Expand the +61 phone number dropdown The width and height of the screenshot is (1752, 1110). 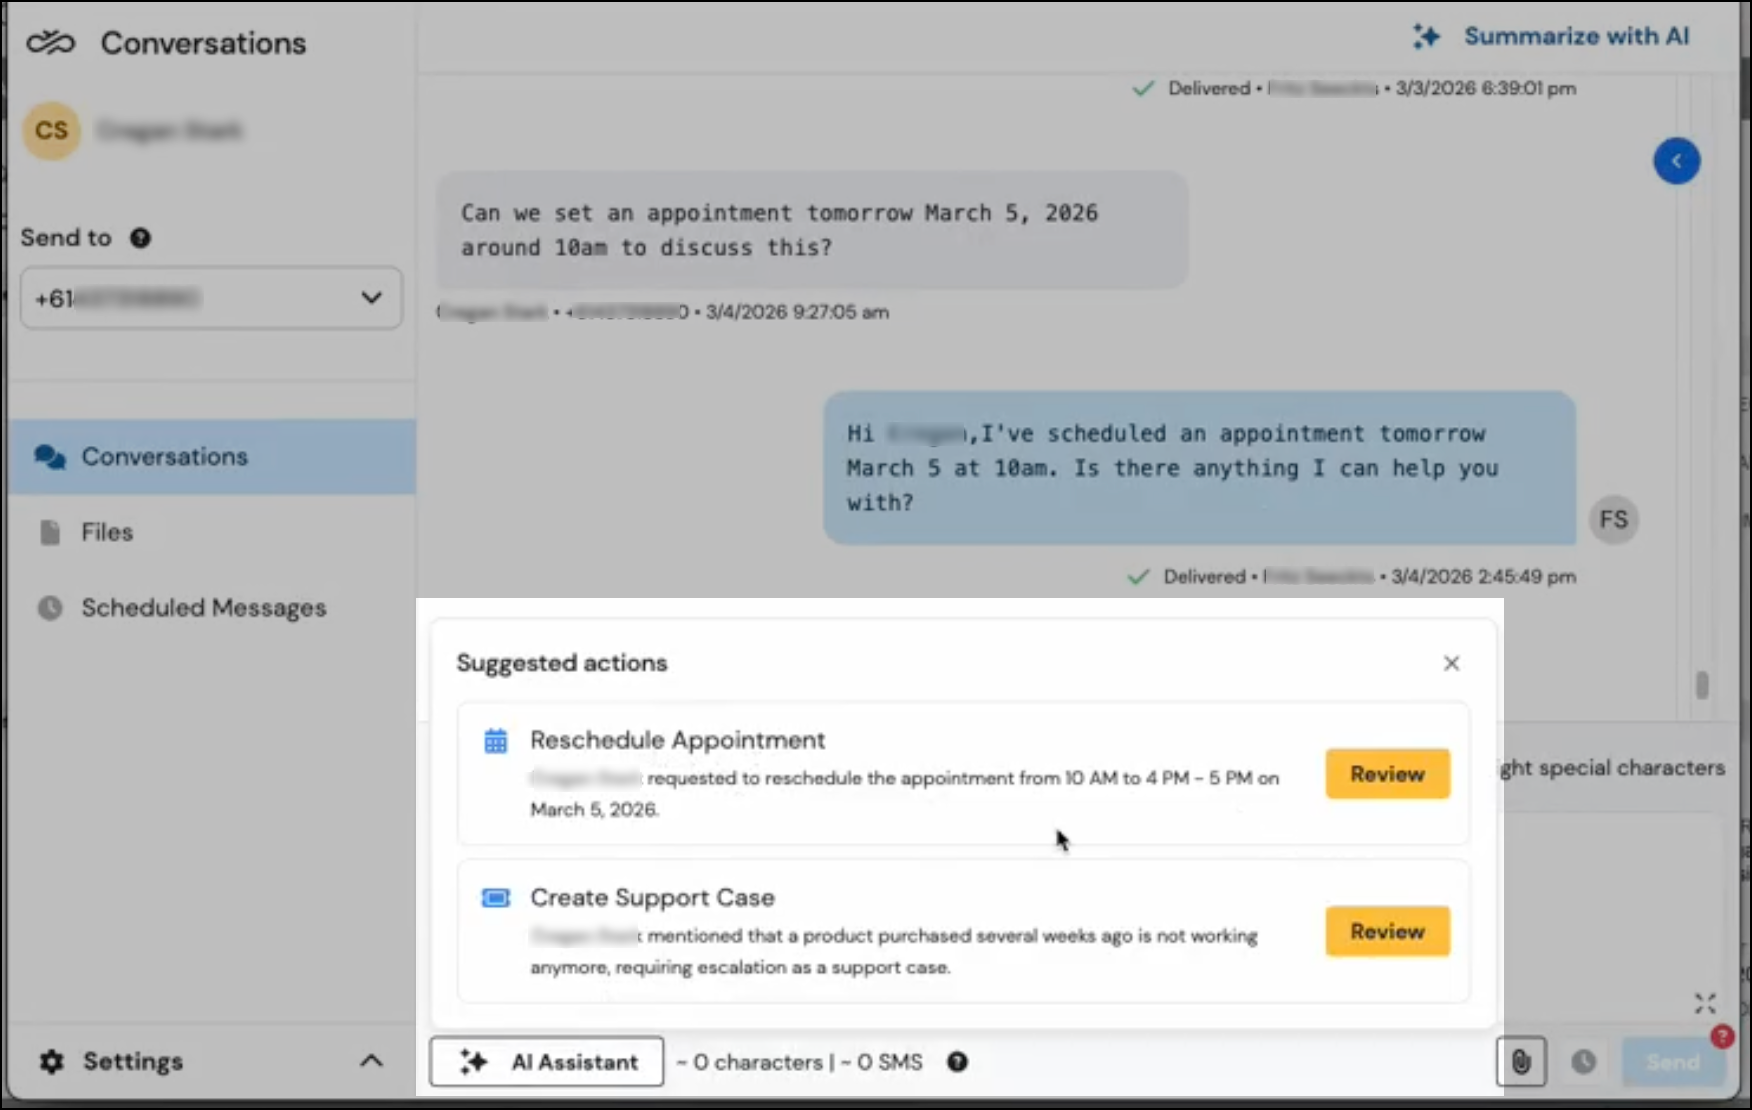(211, 298)
